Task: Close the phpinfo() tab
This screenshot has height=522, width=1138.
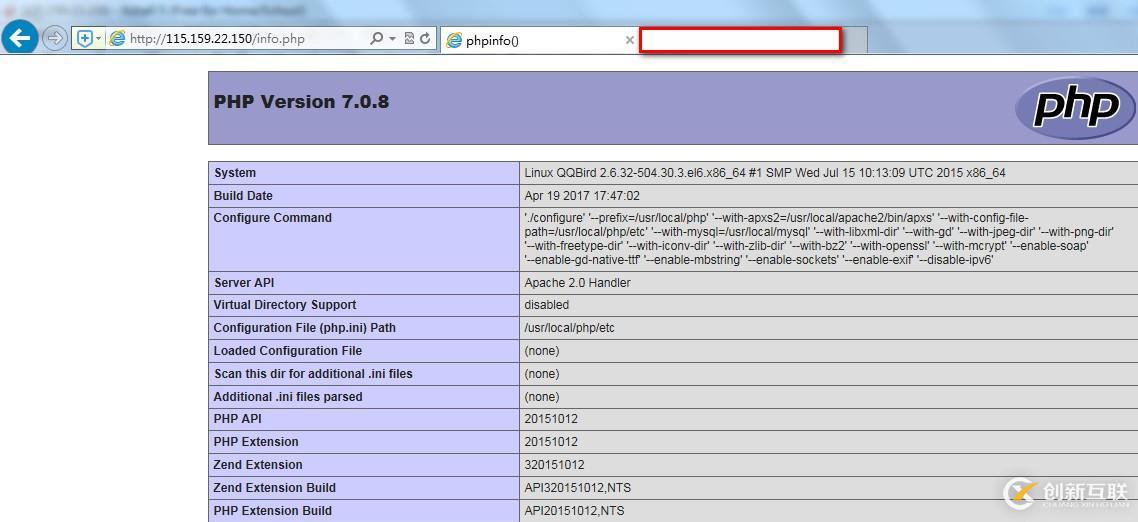Action: [629, 40]
